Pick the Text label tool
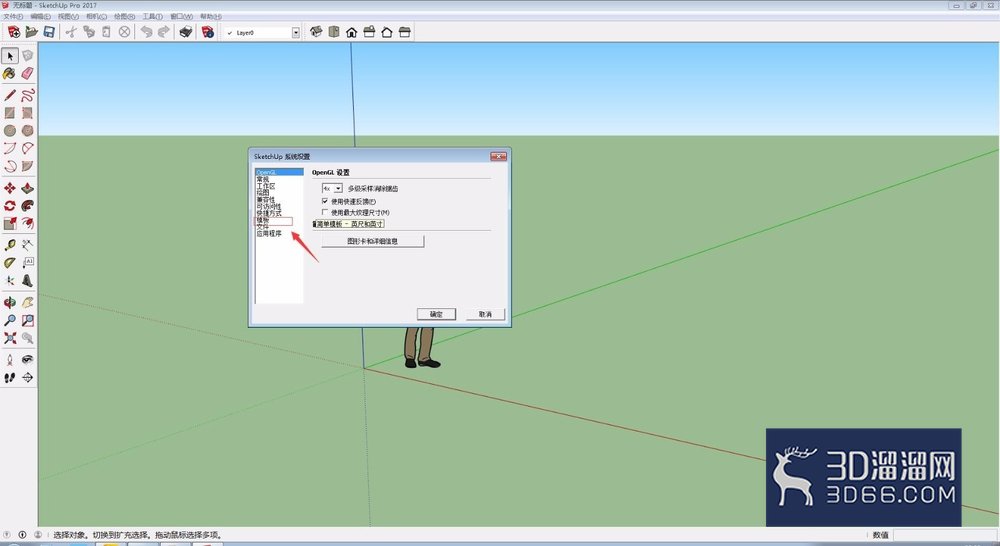The width and height of the screenshot is (1000, 546). click(x=27, y=263)
